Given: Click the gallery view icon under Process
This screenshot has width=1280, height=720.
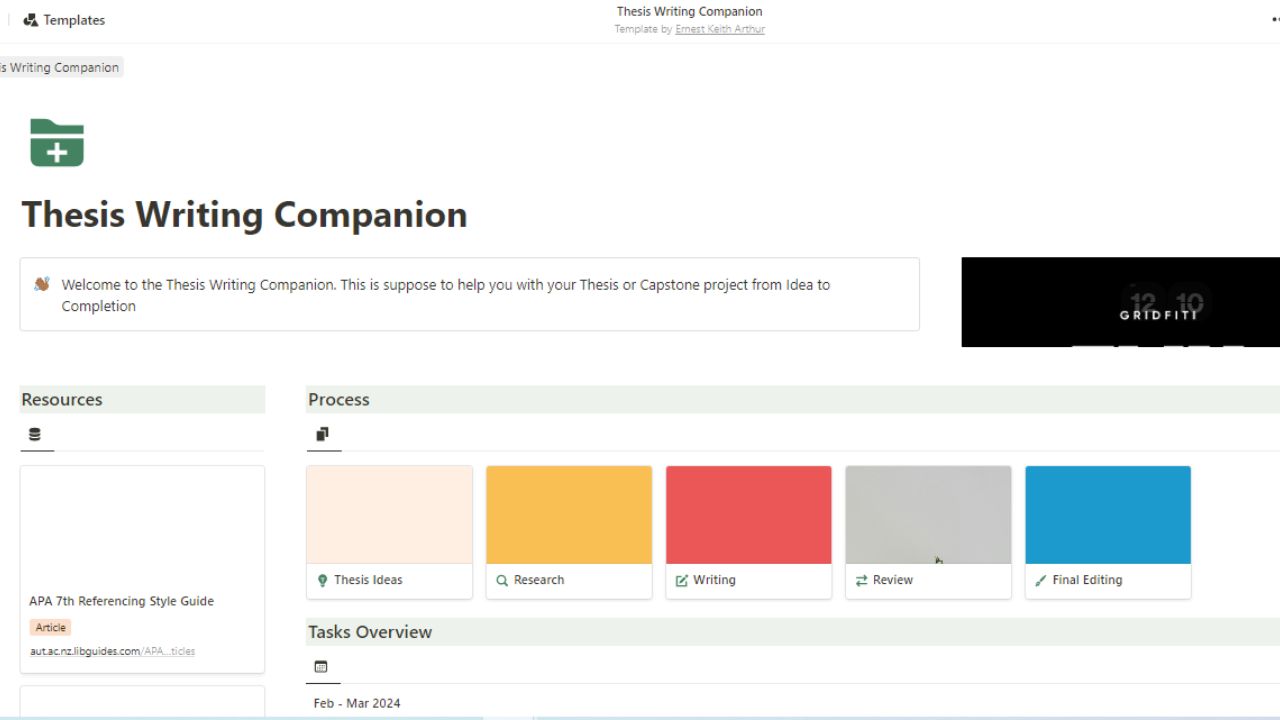Looking at the screenshot, I should (322, 434).
